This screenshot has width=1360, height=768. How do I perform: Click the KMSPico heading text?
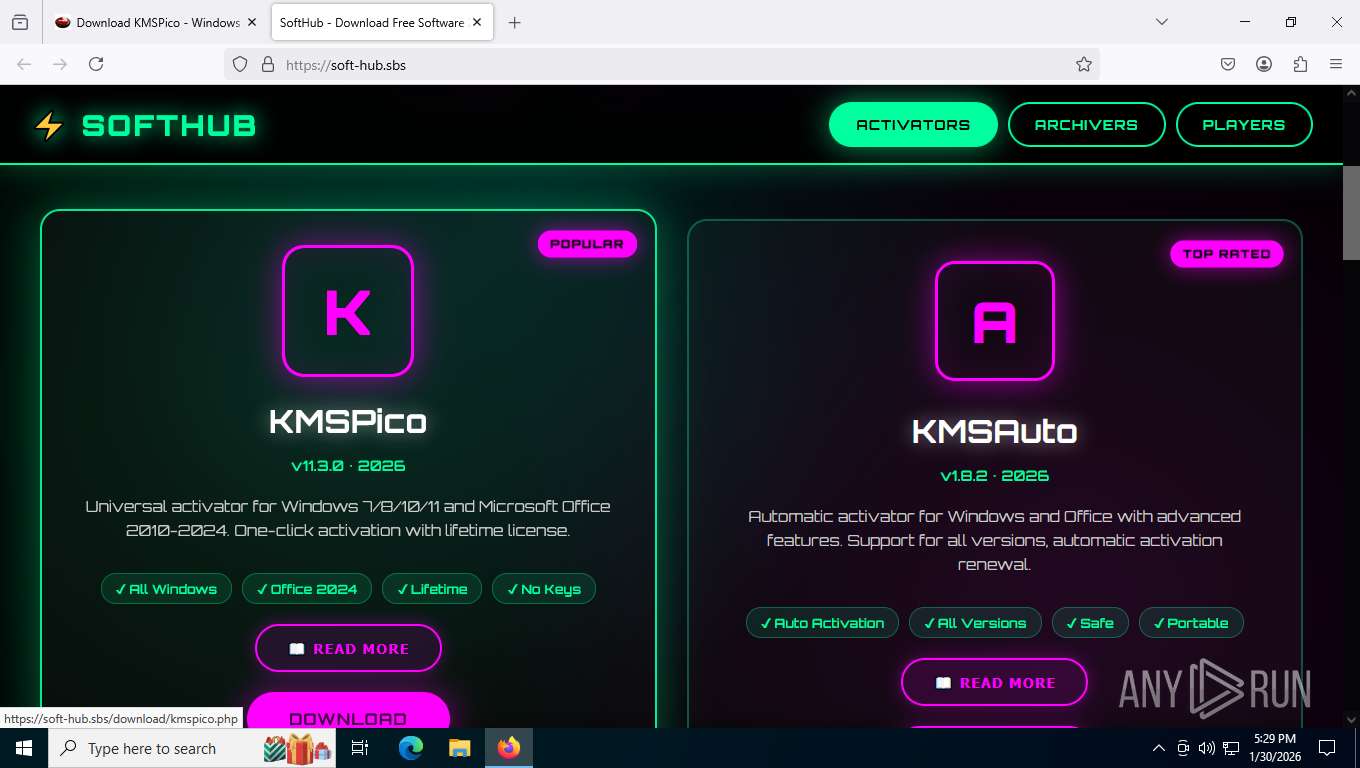(348, 421)
